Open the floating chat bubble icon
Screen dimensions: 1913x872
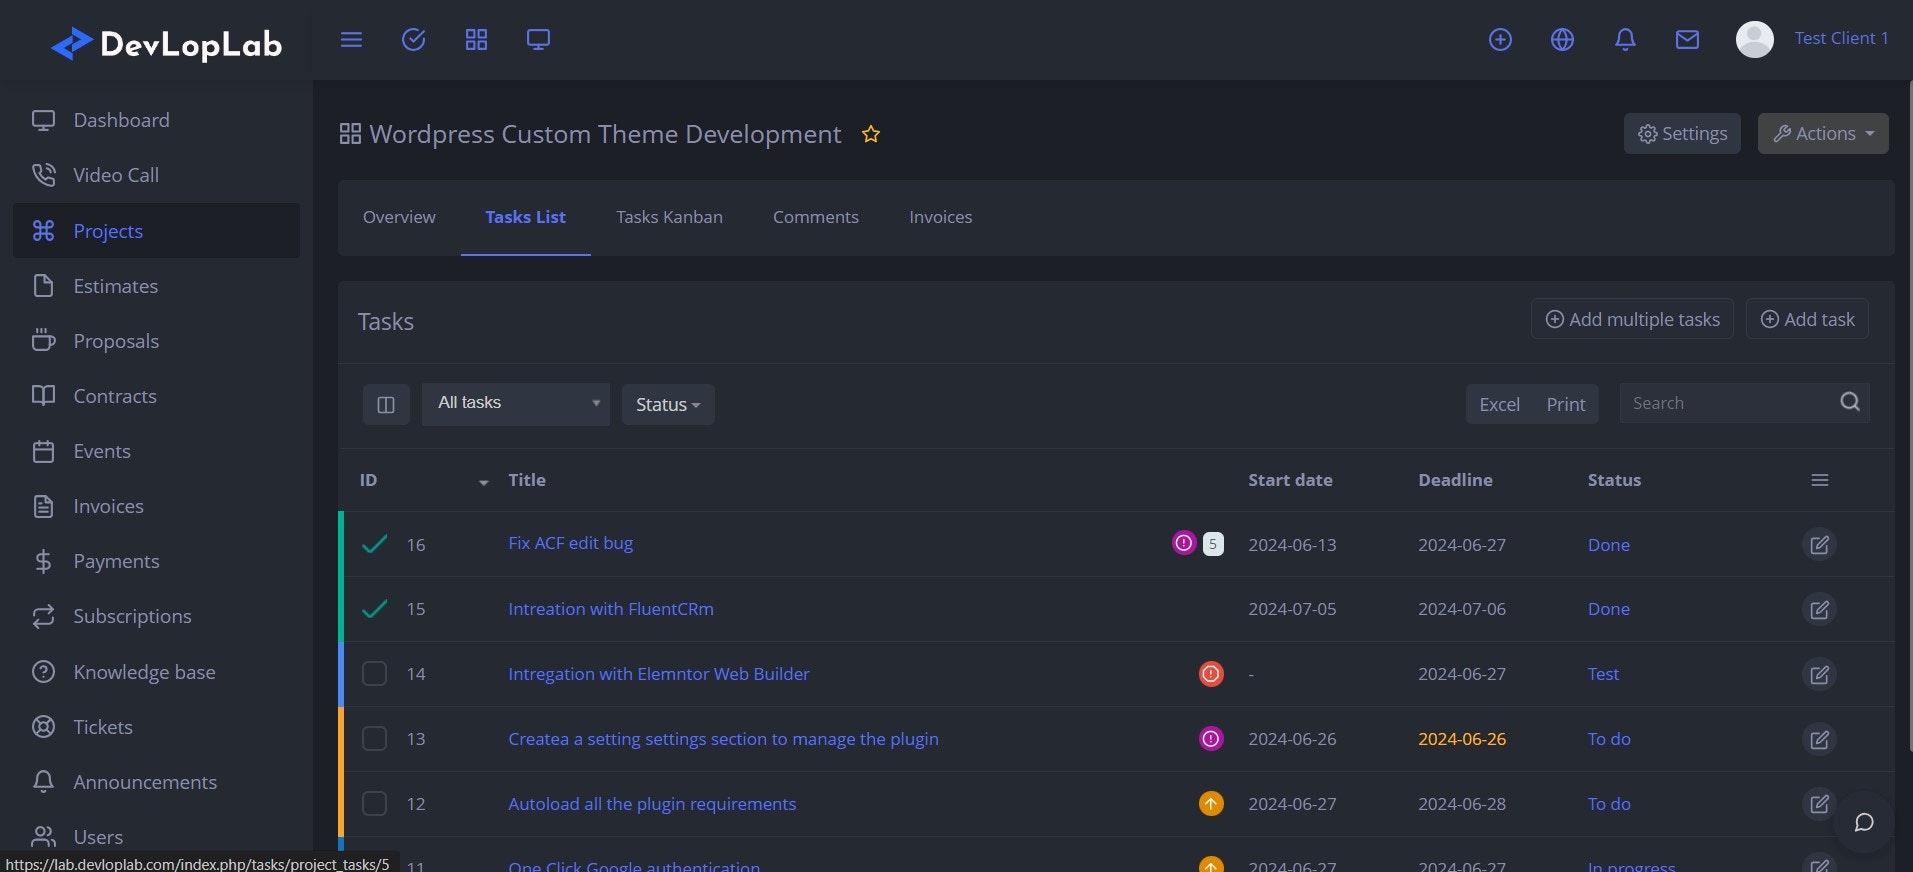pyautogui.click(x=1864, y=822)
